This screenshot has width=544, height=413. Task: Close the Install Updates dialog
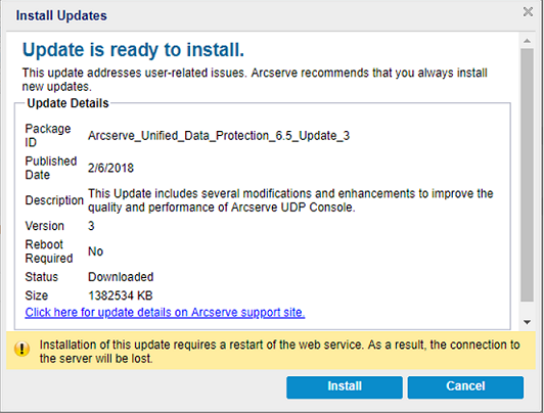tap(528, 12)
